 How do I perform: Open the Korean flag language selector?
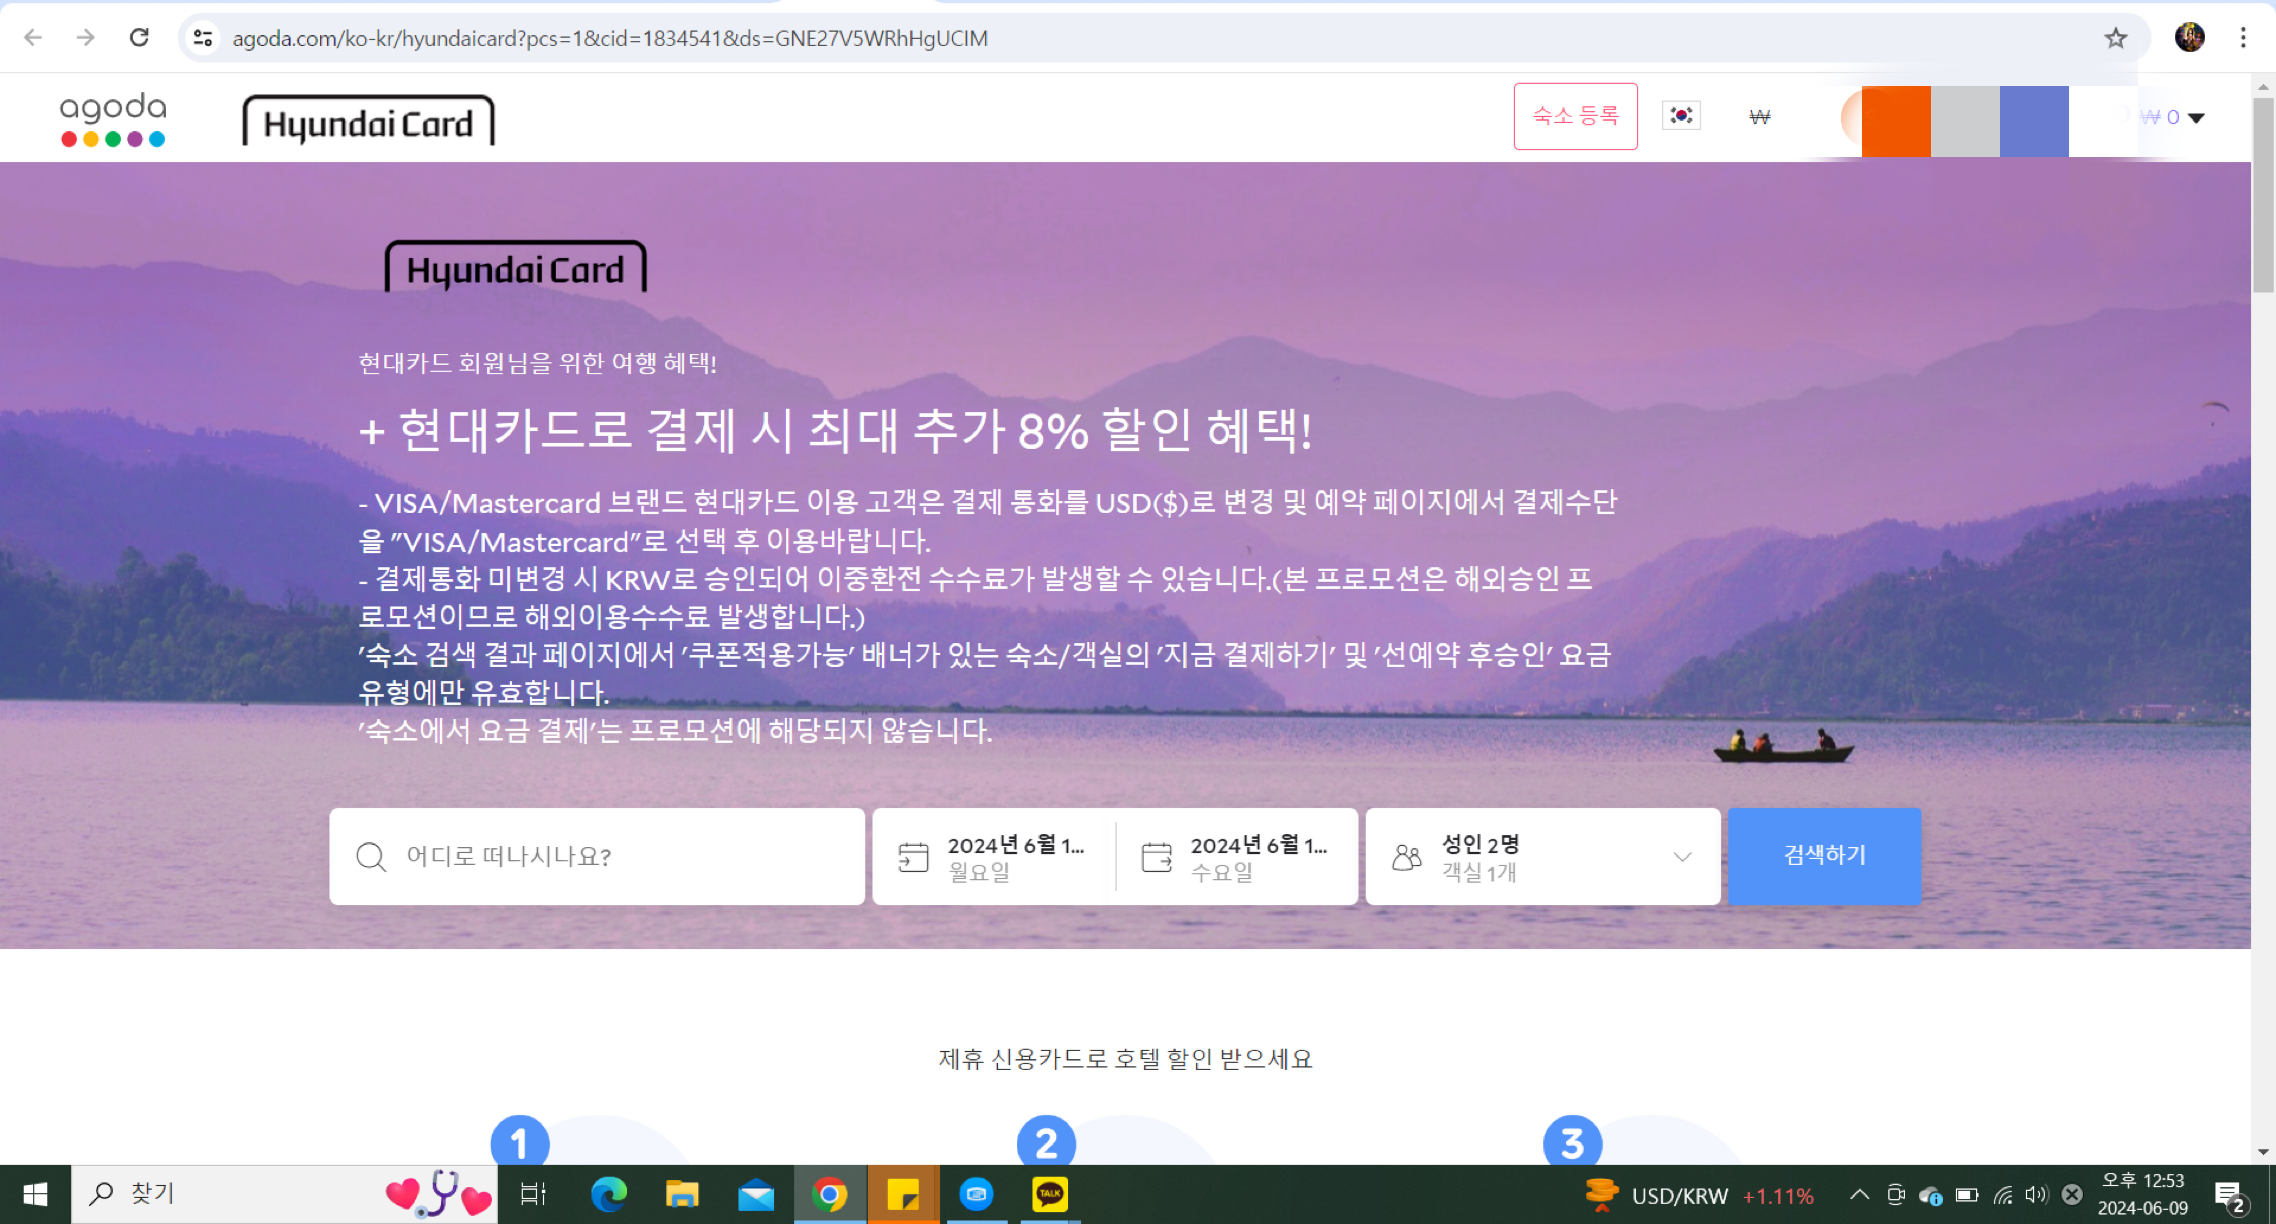pyautogui.click(x=1681, y=116)
